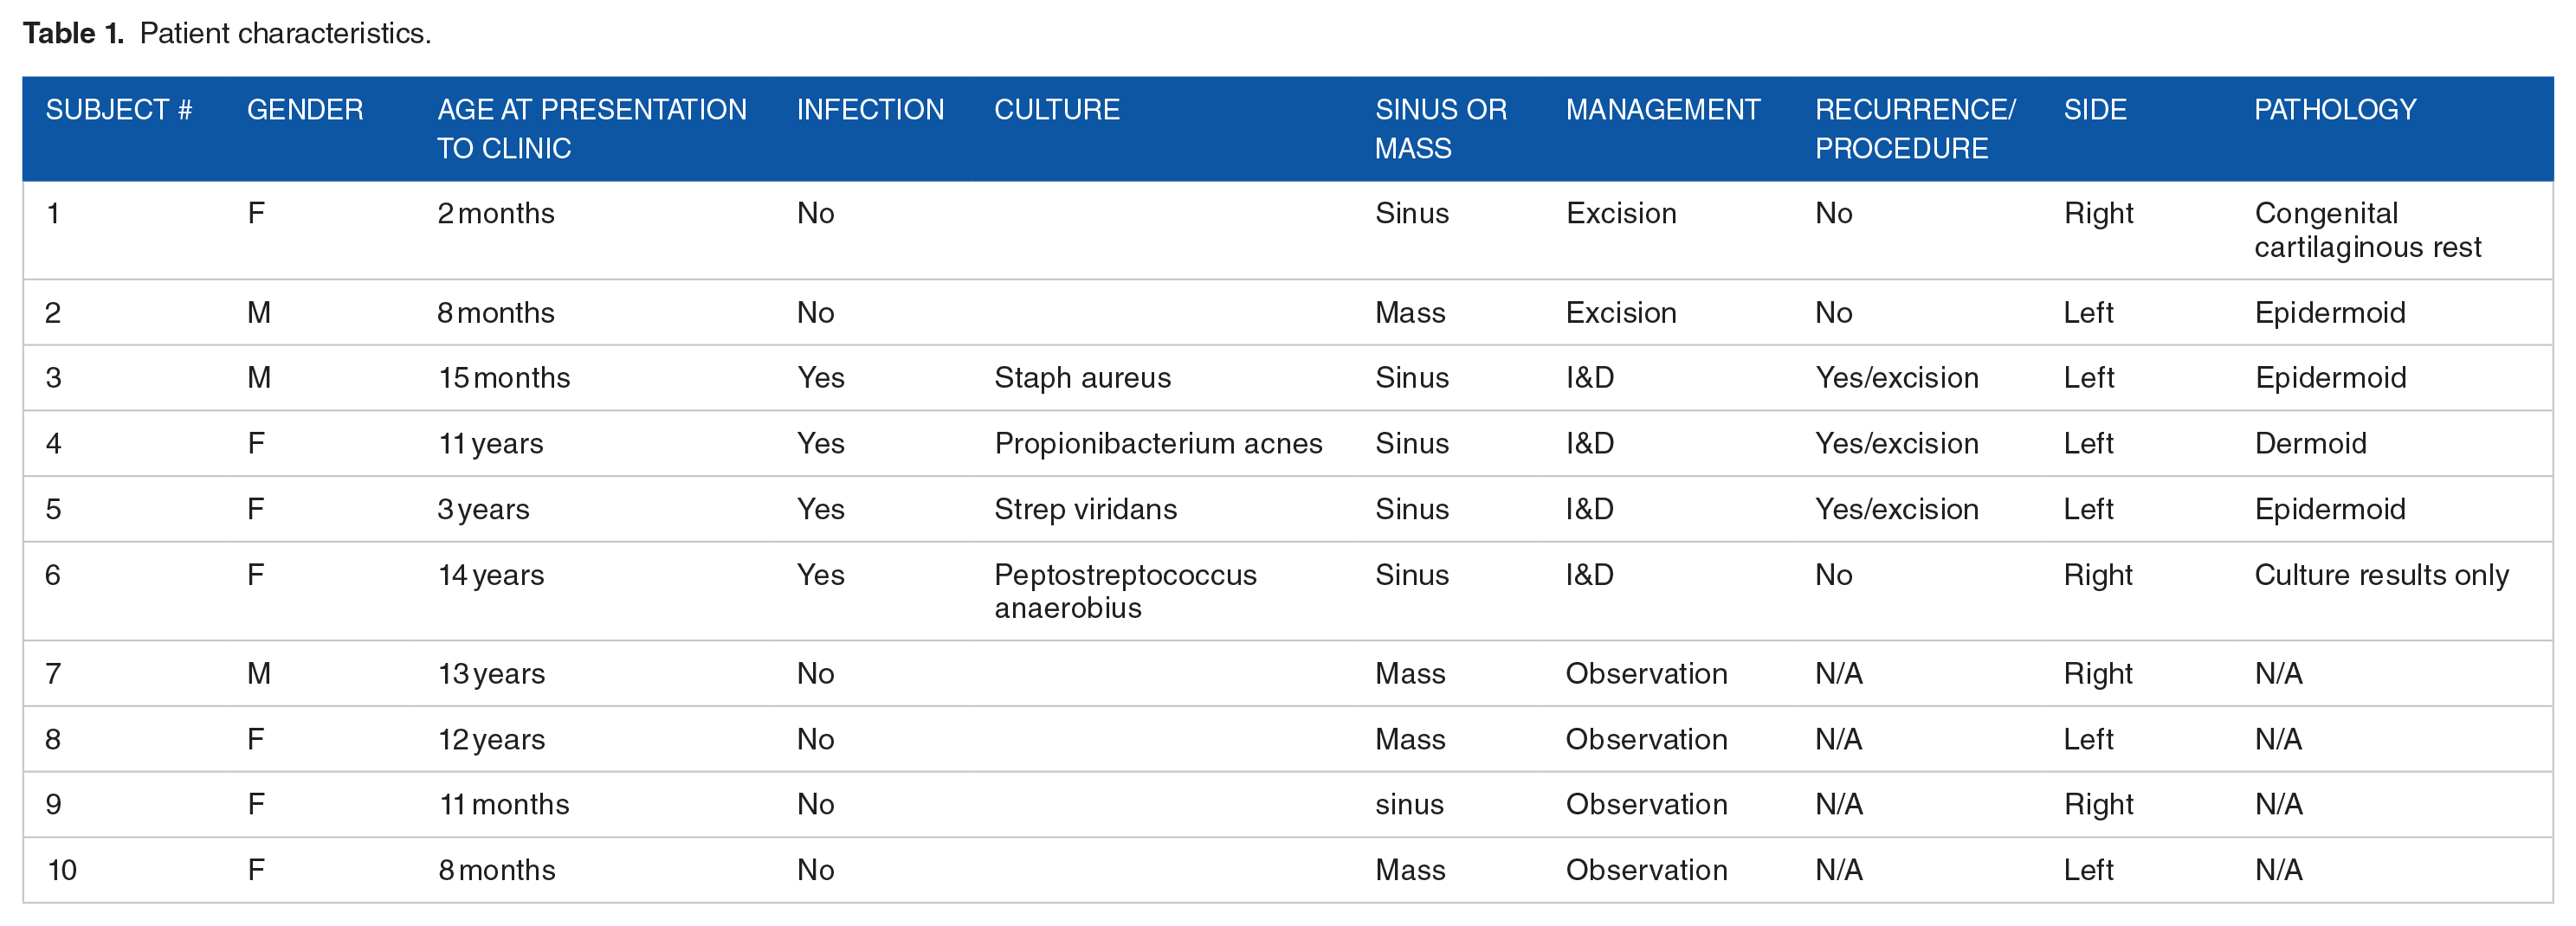Select the SINUS OR MASS header

coord(1440,128)
